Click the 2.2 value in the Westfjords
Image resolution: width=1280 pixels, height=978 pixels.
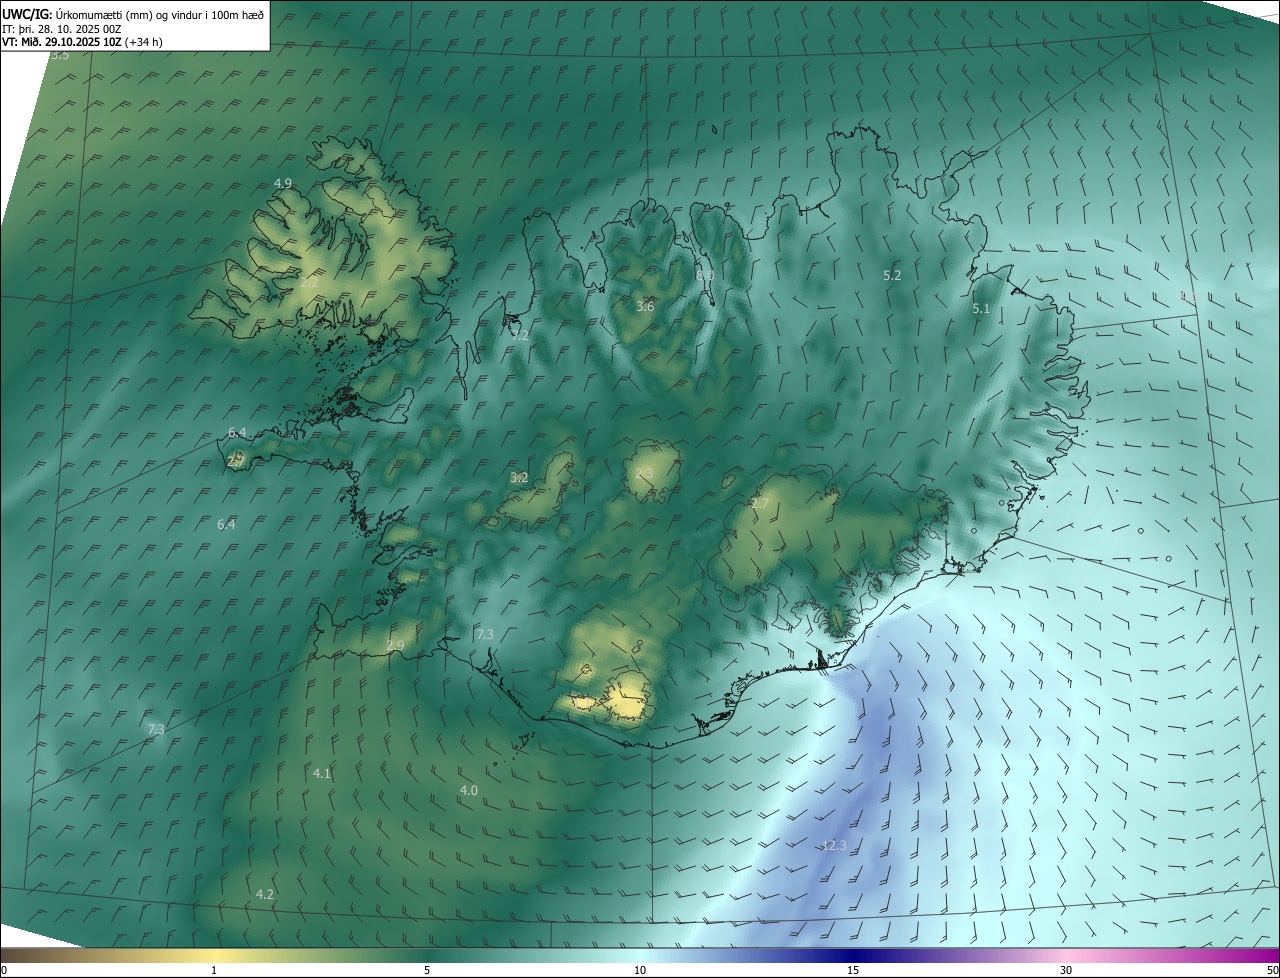[309, 283]
